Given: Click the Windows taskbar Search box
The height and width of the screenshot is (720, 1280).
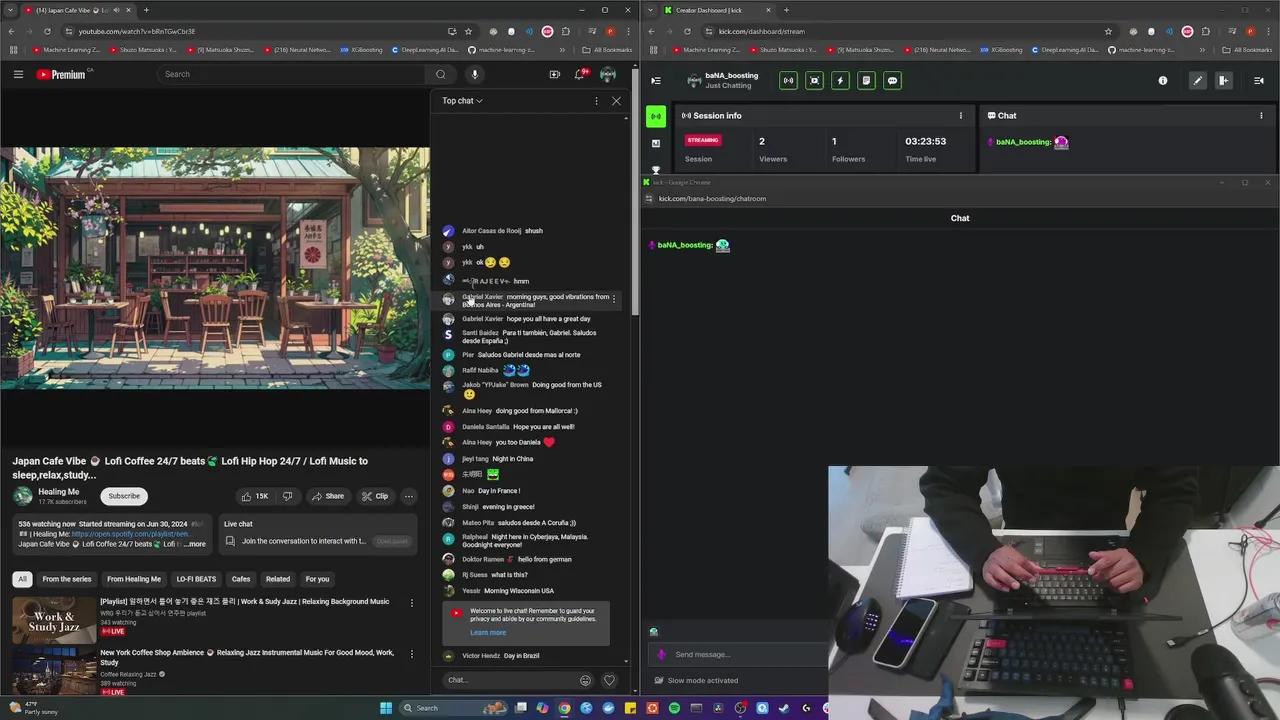Looking at the screenshot, I should coord(455,708).
